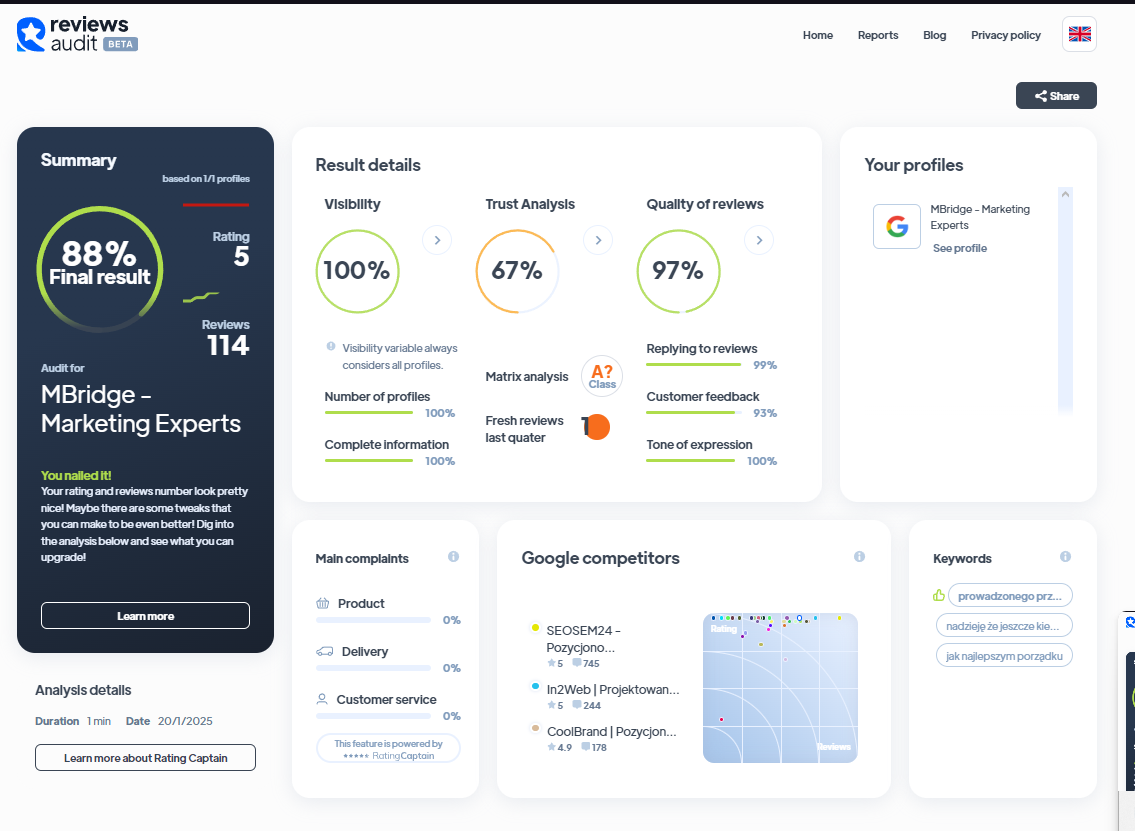
Task: Click the info icon beside Keywords
Action: (x=1066, y=557)
